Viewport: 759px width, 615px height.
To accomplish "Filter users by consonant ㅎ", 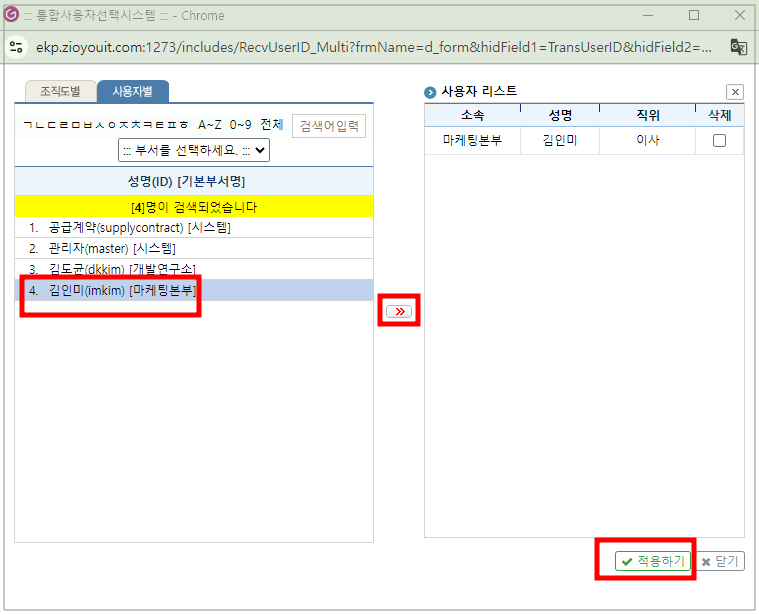I will (184, 125).
